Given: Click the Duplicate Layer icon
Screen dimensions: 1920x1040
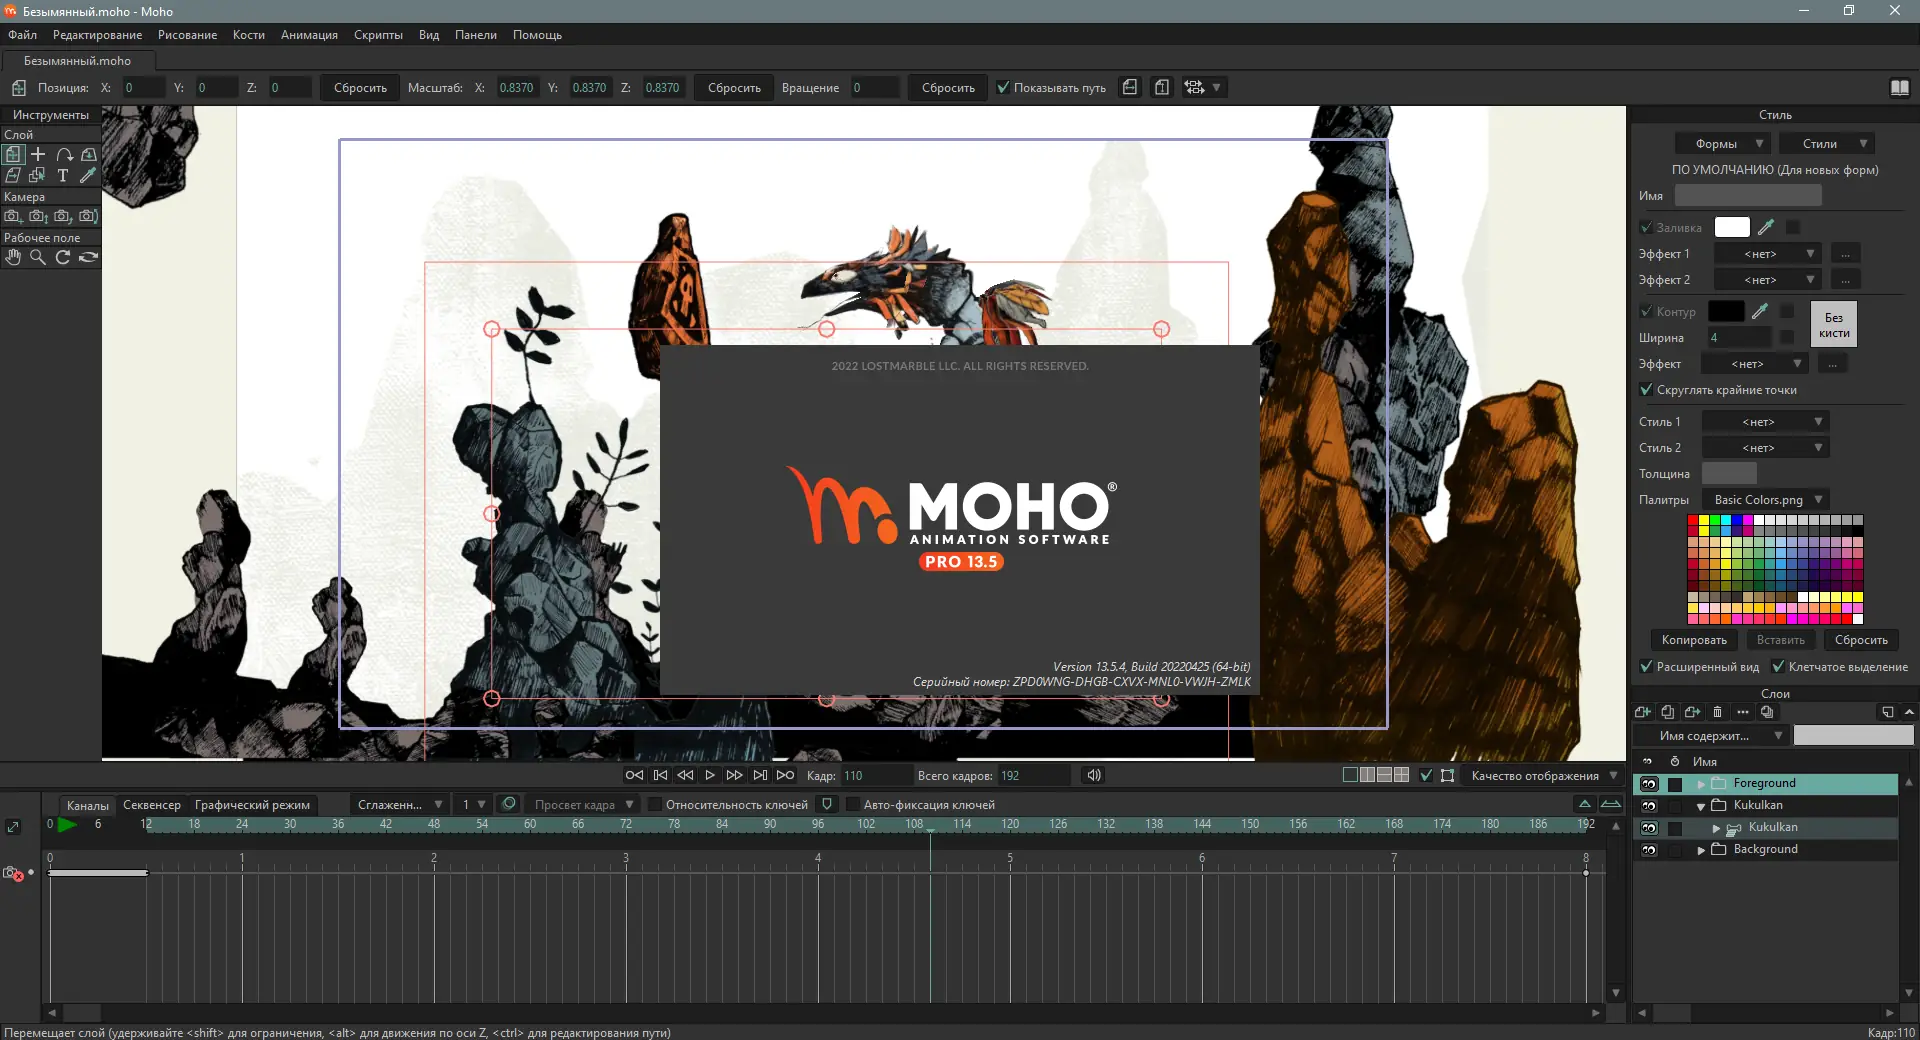Looking at the screenshot, I should point(1668,712).
